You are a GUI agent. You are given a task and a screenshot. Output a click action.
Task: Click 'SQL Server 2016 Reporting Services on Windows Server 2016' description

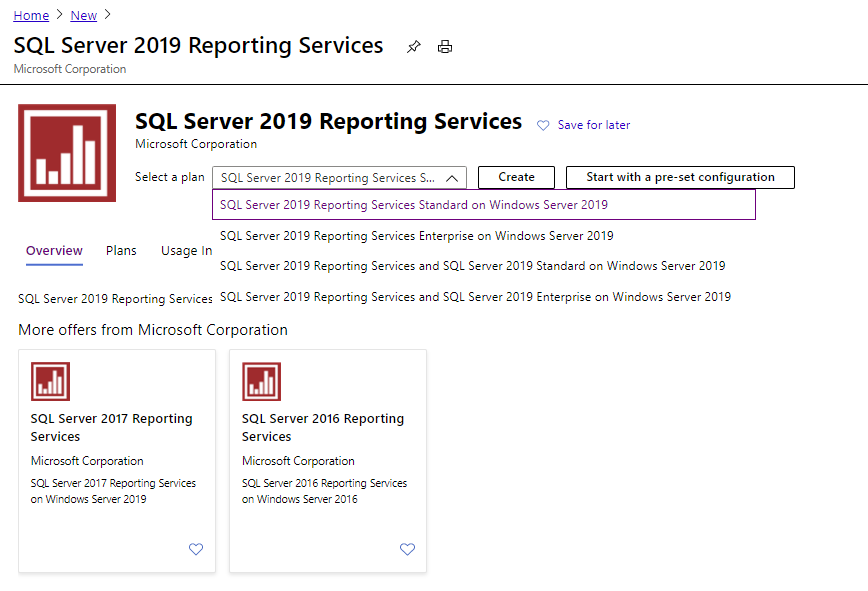pos(324,491)
